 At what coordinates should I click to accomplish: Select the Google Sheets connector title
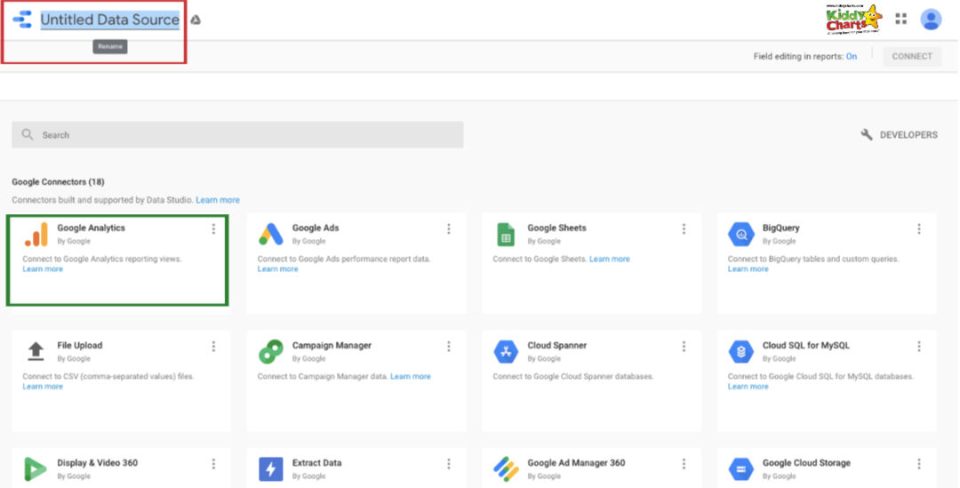click(x=557, y=228)
